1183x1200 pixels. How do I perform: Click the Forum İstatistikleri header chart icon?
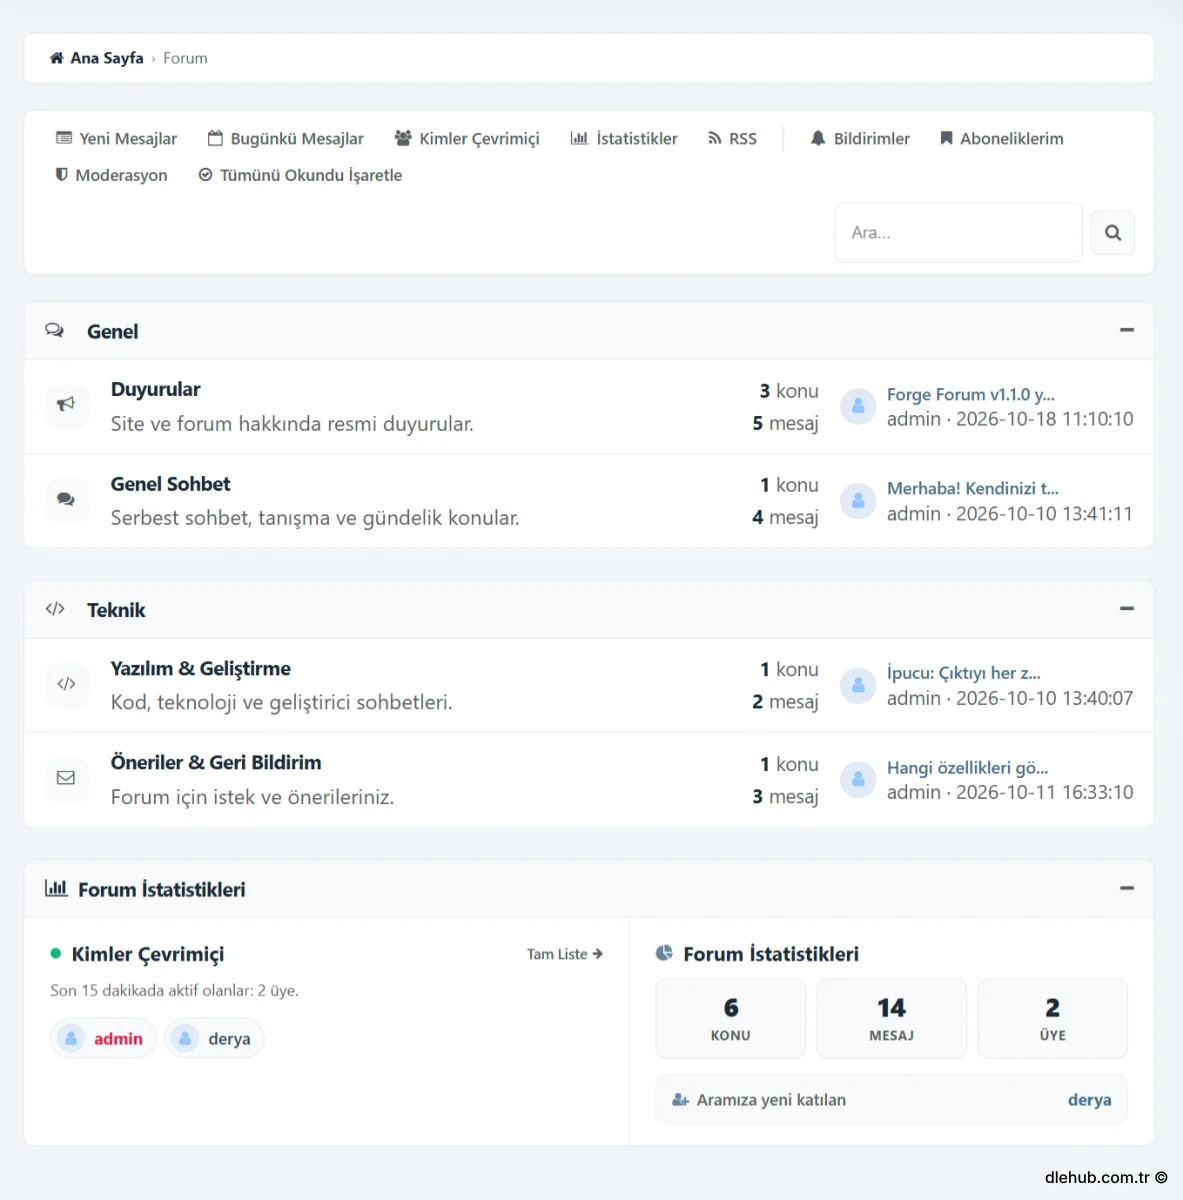coord(56,888)
